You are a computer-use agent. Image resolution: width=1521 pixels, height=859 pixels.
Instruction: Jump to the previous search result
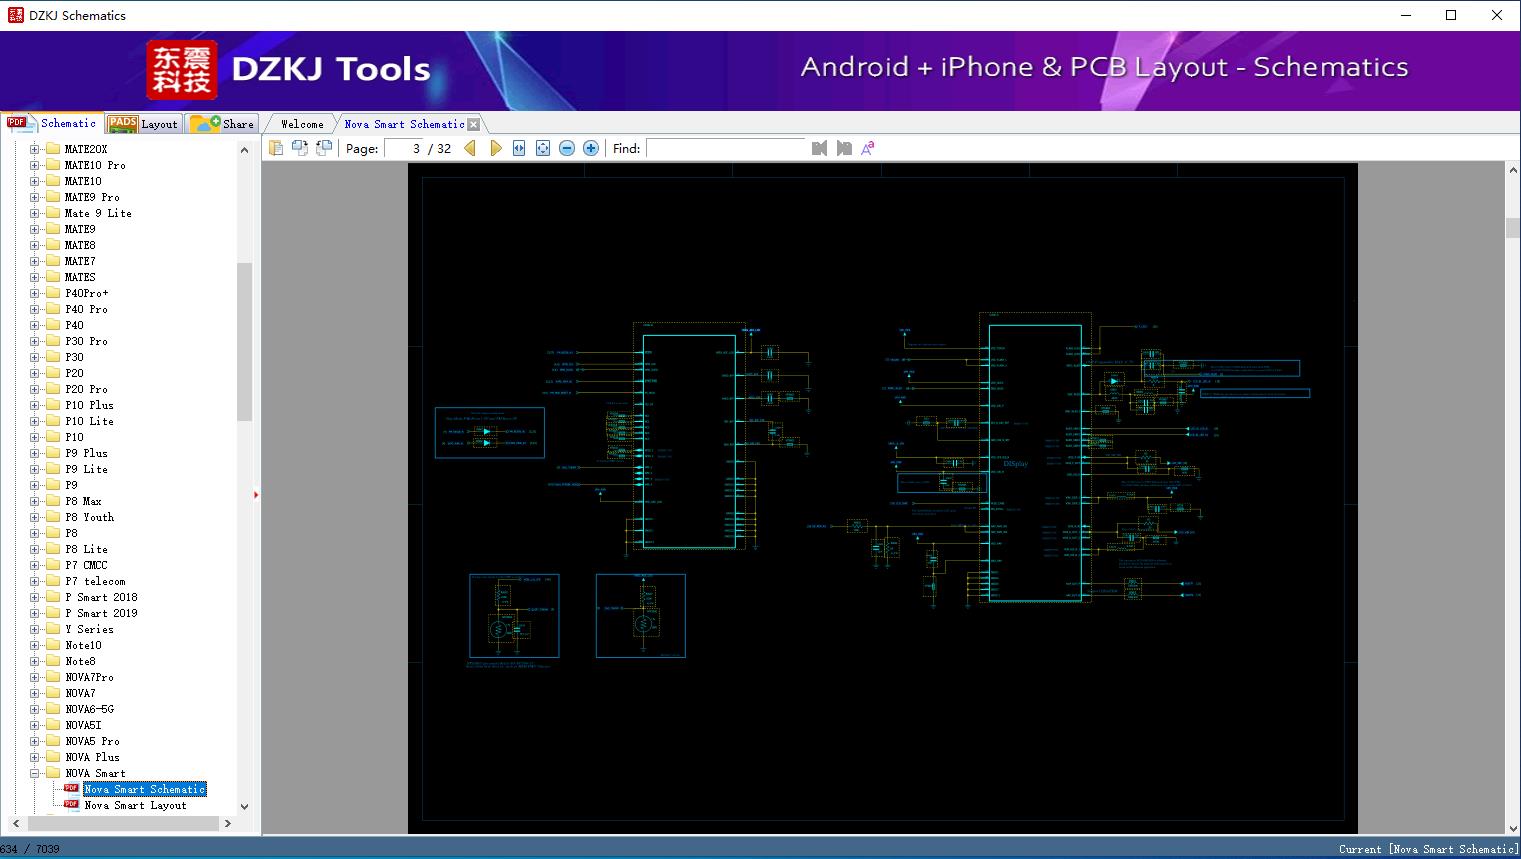click(x=819, y=147)
